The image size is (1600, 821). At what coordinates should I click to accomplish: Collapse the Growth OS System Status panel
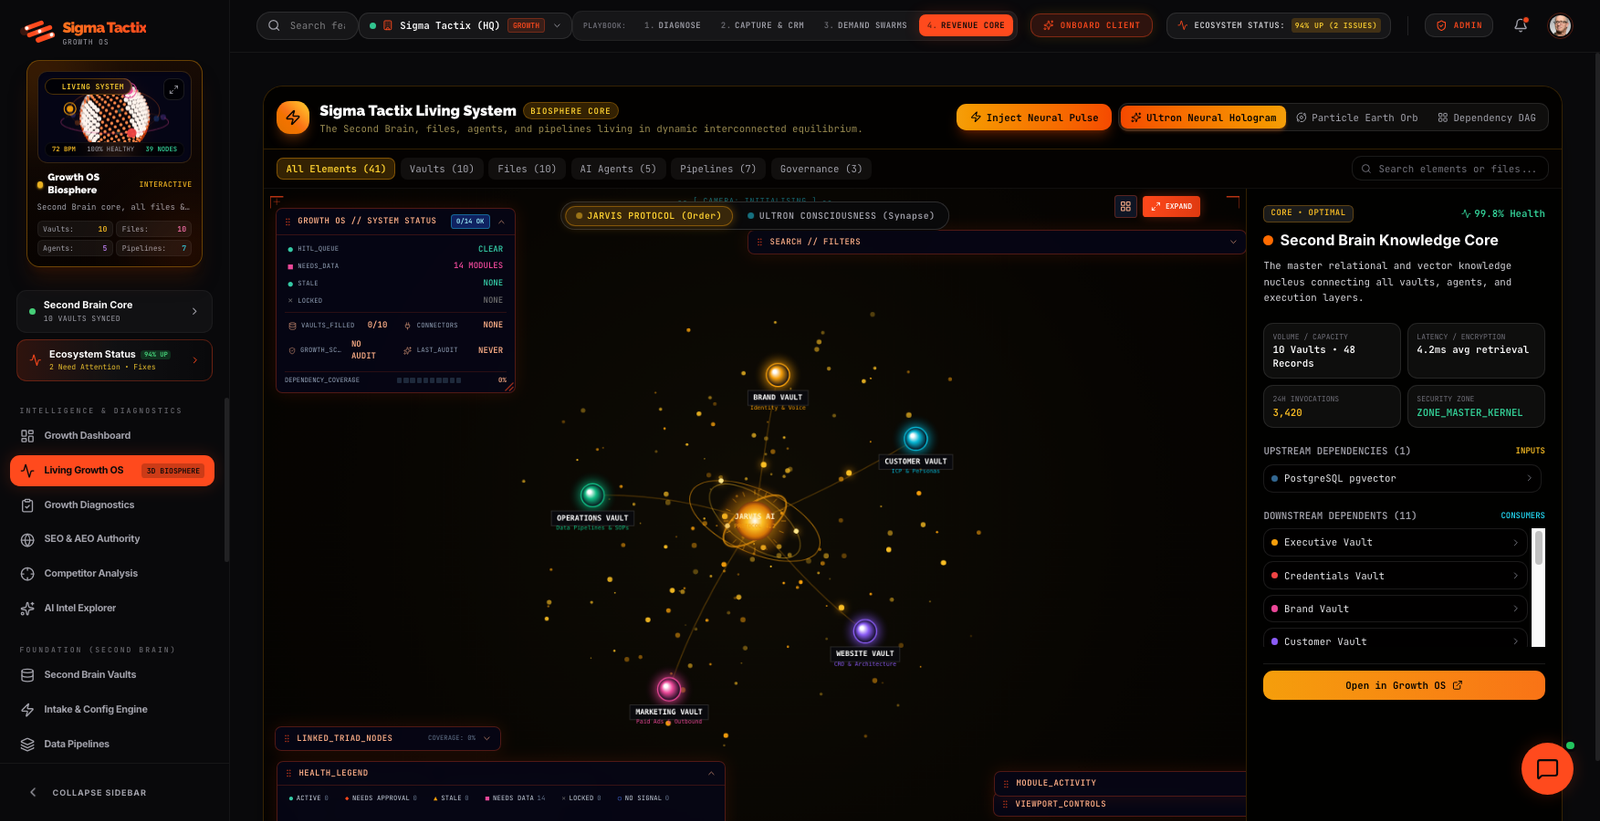[501, 221]
